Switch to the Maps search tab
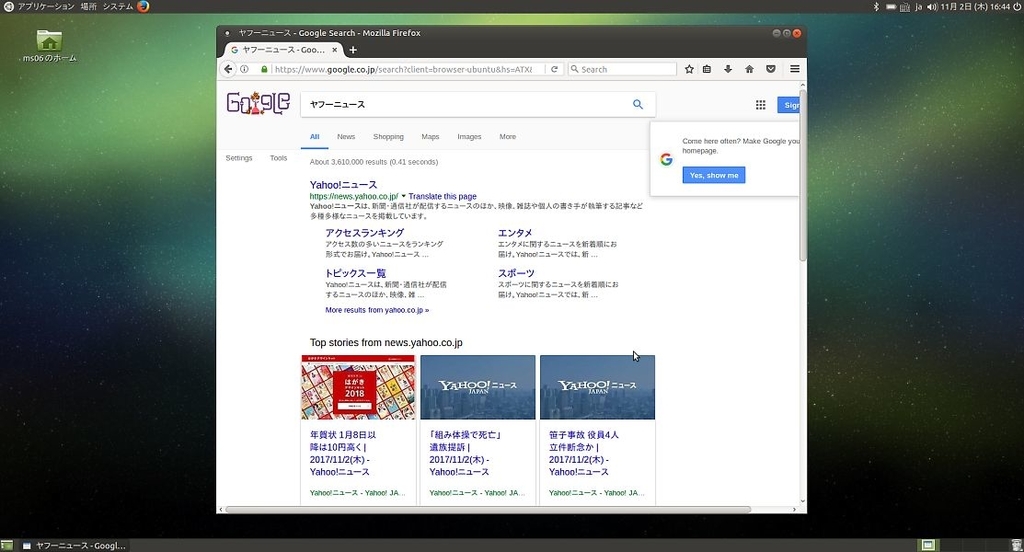 pyautogui.click(x=430, y=137)
